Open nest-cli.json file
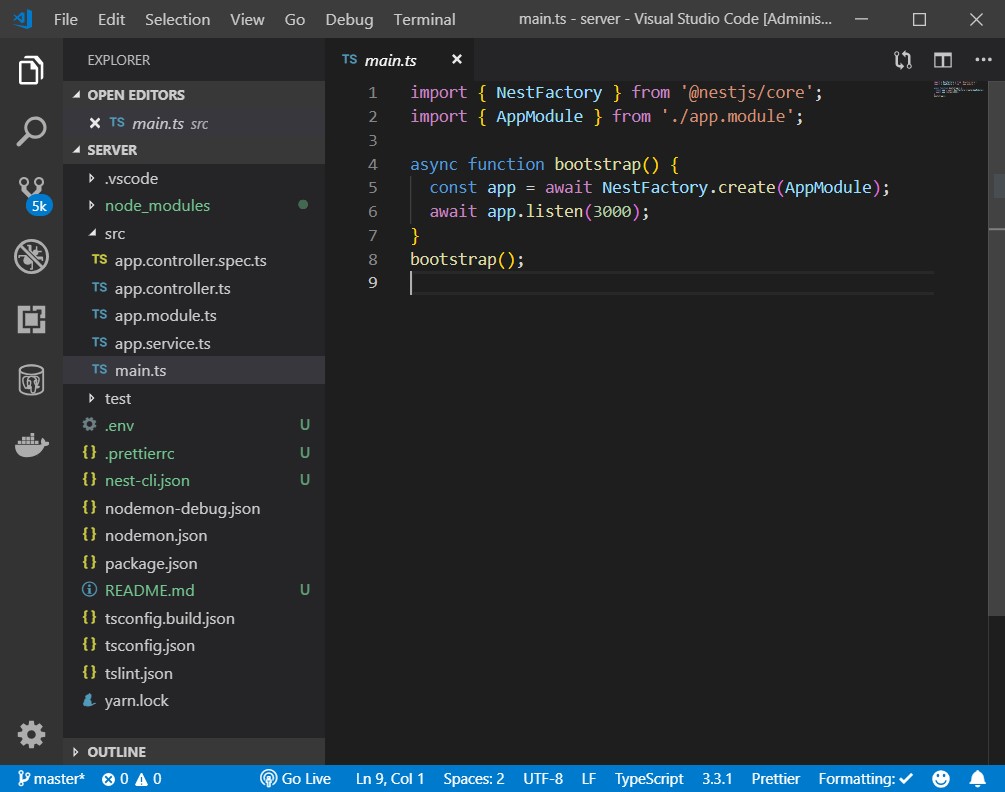The width and height of the screenshot is (1005, 792). point(194,481)
